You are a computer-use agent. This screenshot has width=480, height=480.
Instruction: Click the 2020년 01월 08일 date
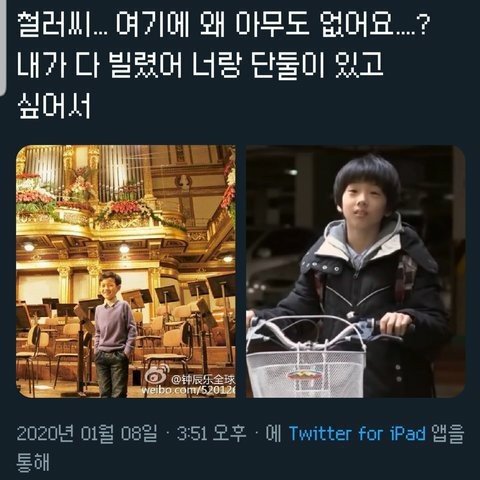point(87,433)
